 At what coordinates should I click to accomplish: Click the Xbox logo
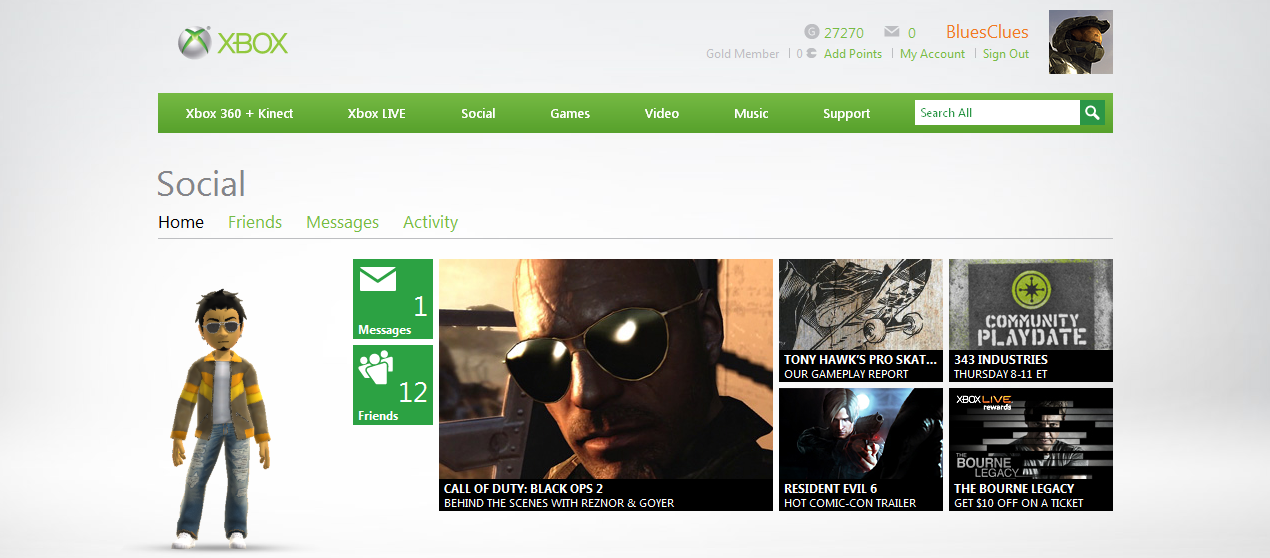[x=232, y=42]
